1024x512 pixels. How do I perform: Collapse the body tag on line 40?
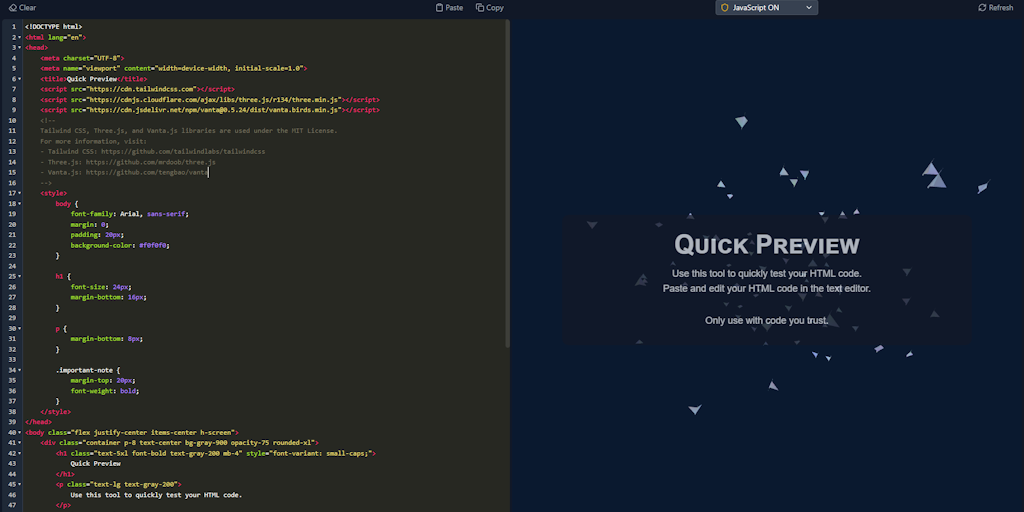19,432
